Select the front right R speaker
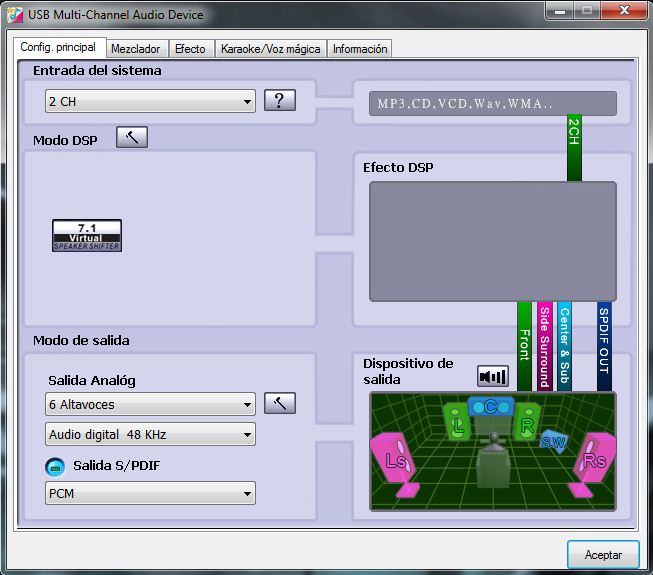The width and height of the screenshot is (653, 575). tap(526, 423)
